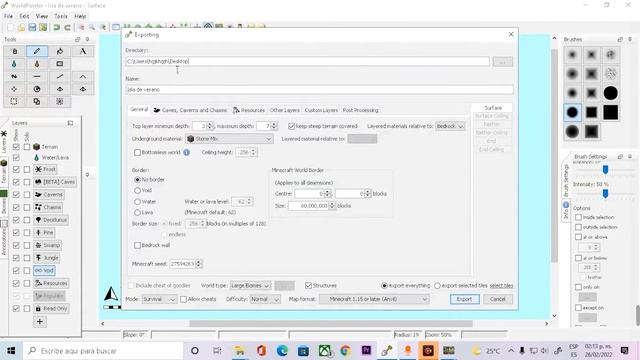Screen dimensions: 640x360
Task: Click the Cancel button
Action: (498, 299)
